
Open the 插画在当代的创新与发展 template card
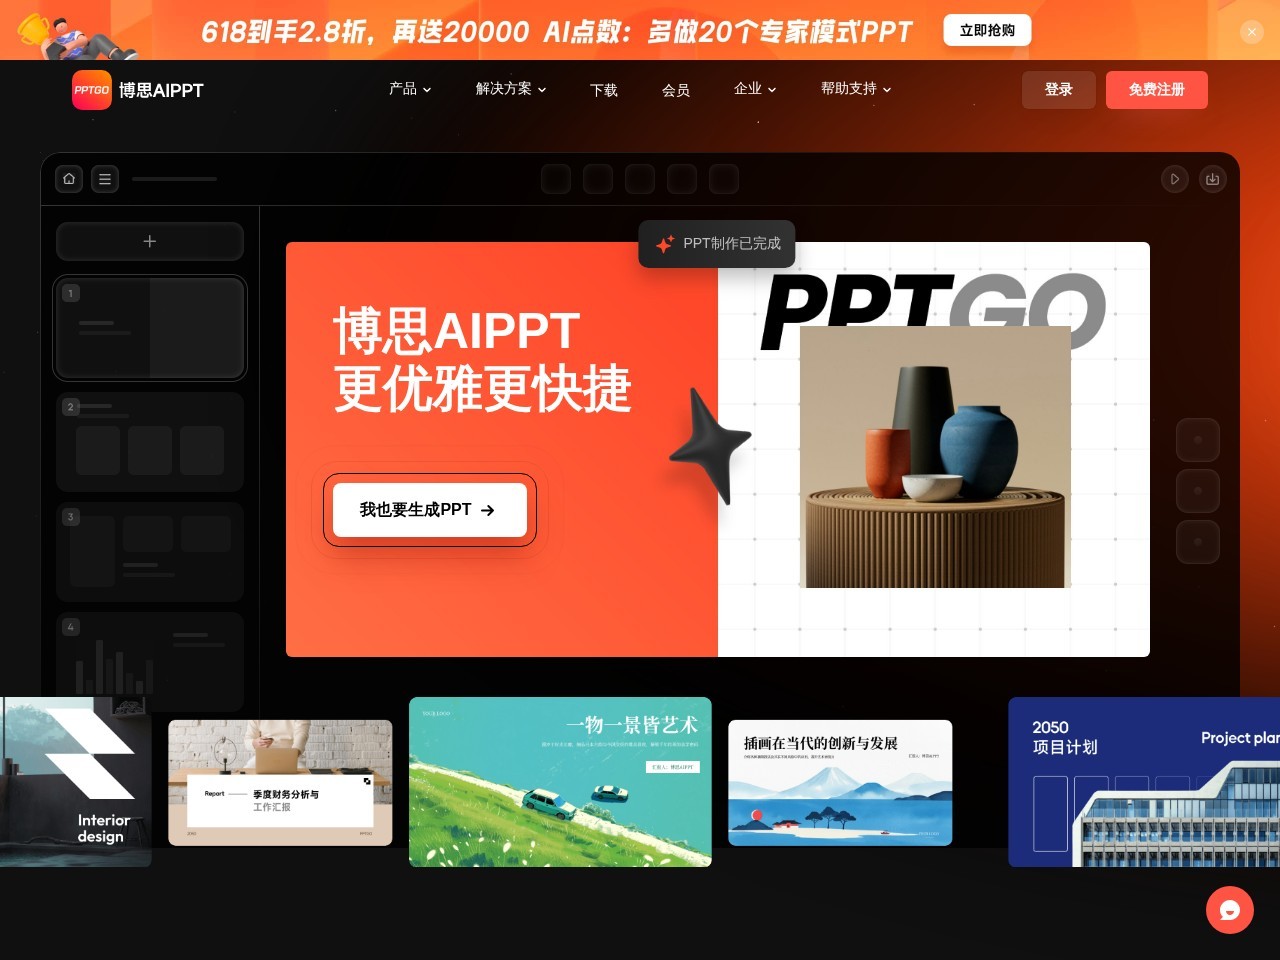click(x=840, y=783)
